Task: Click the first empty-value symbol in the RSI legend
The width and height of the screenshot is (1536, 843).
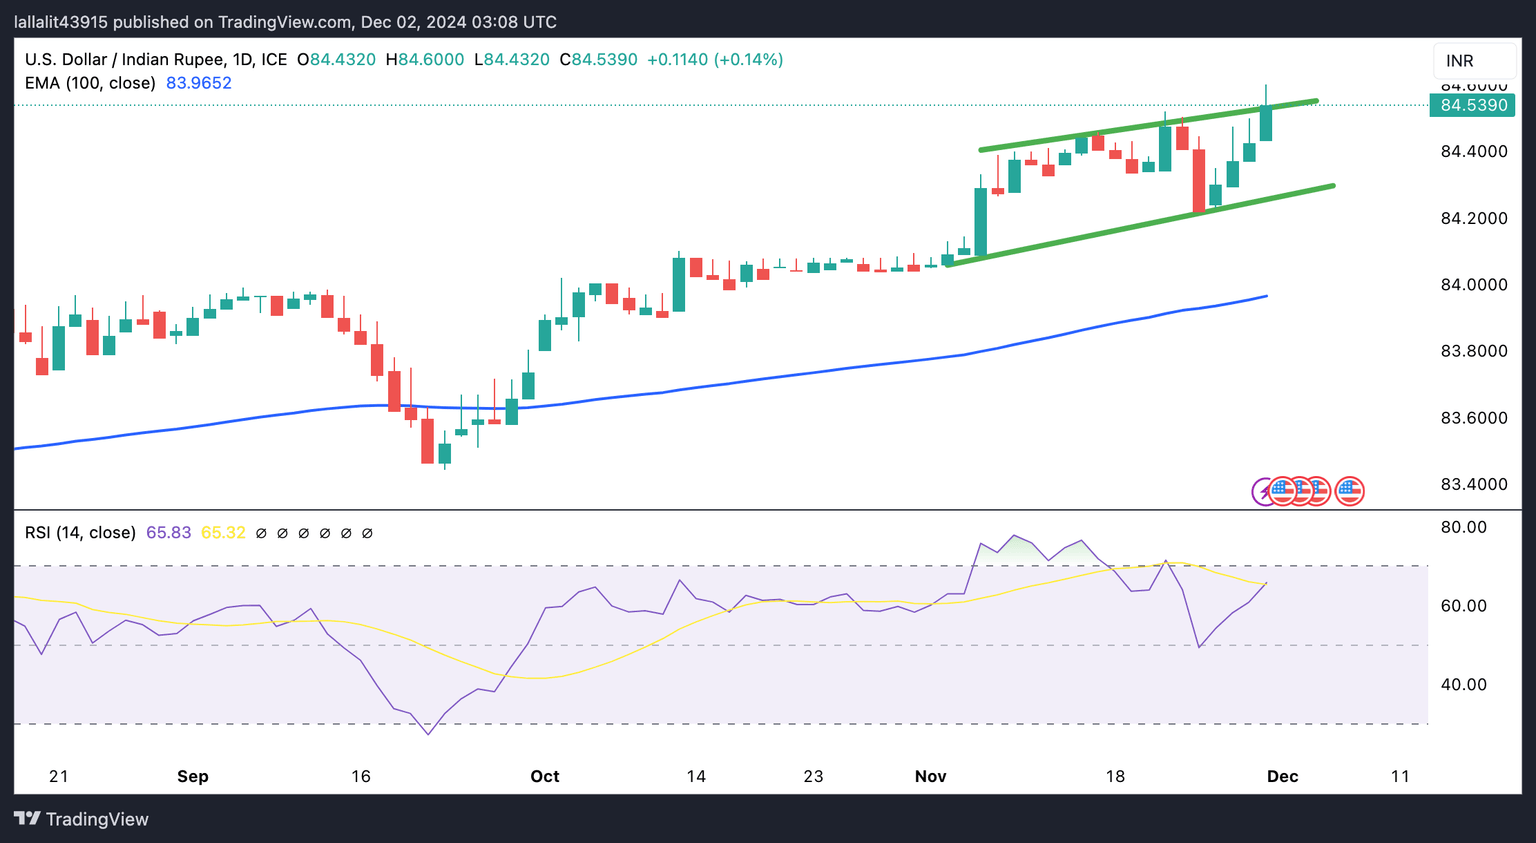Action: click(x=261, y=533)
